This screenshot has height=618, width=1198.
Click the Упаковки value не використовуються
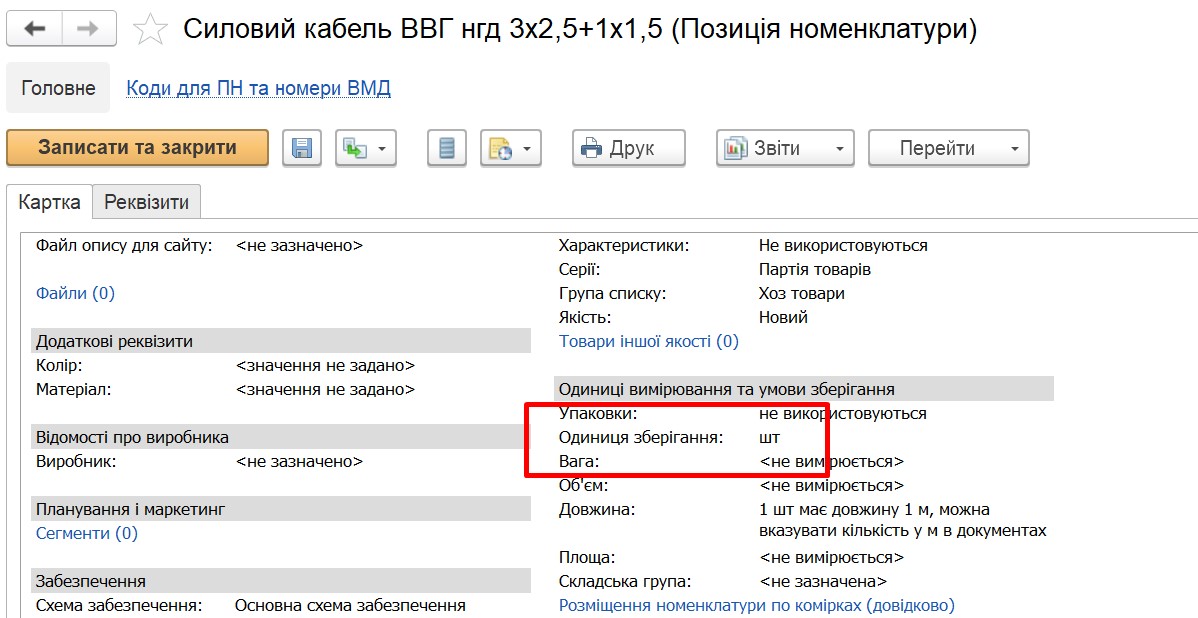click(843, 413)
